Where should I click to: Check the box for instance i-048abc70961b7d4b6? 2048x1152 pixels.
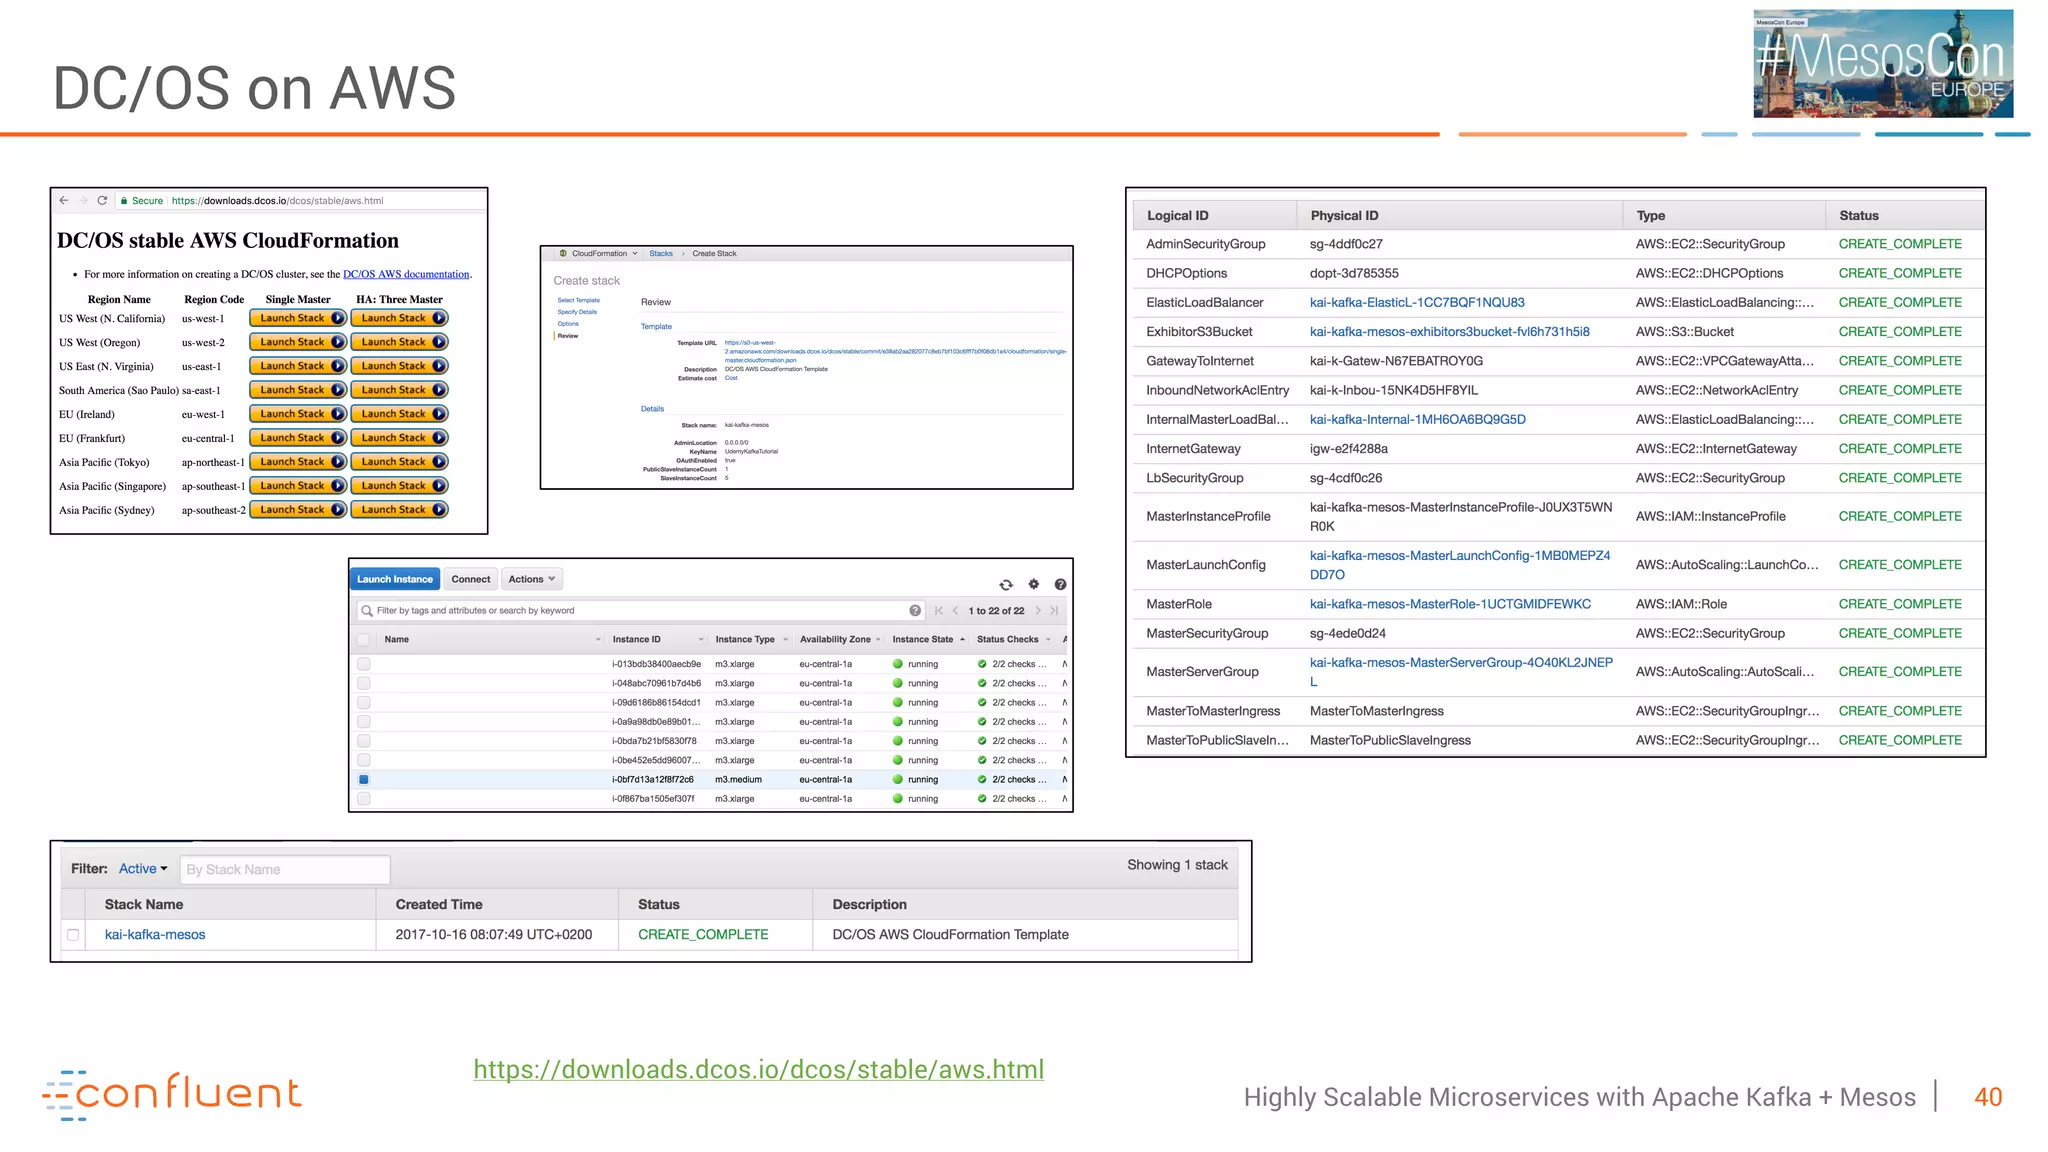tap(364, 684)
